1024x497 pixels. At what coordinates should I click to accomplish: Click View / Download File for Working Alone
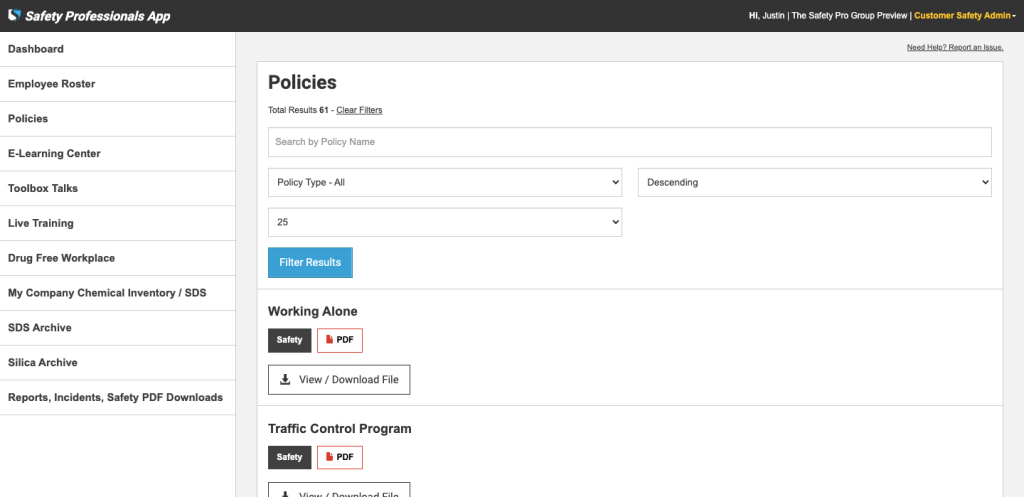339,379
